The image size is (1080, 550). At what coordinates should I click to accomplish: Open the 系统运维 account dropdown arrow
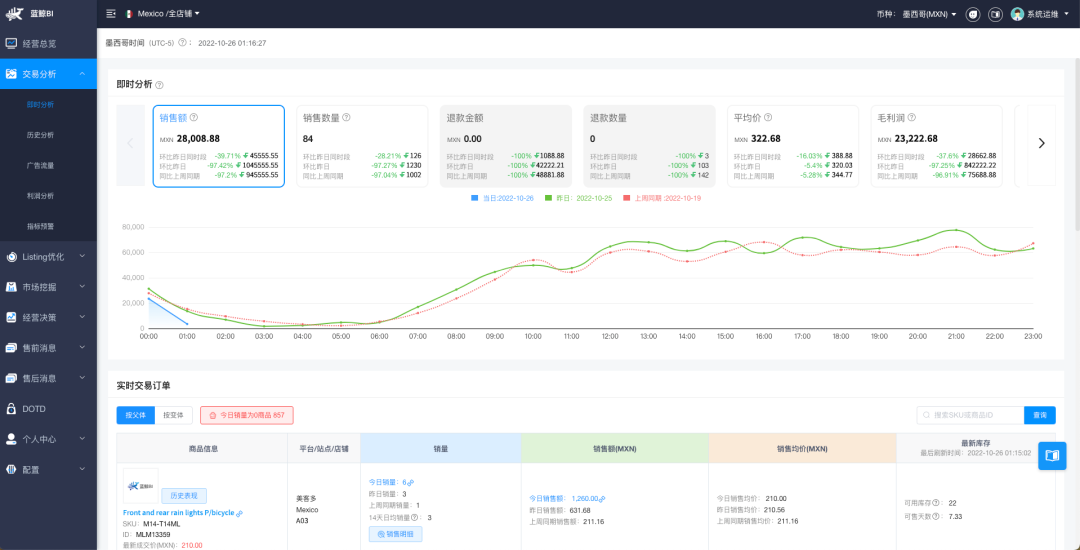(1066, 14)
